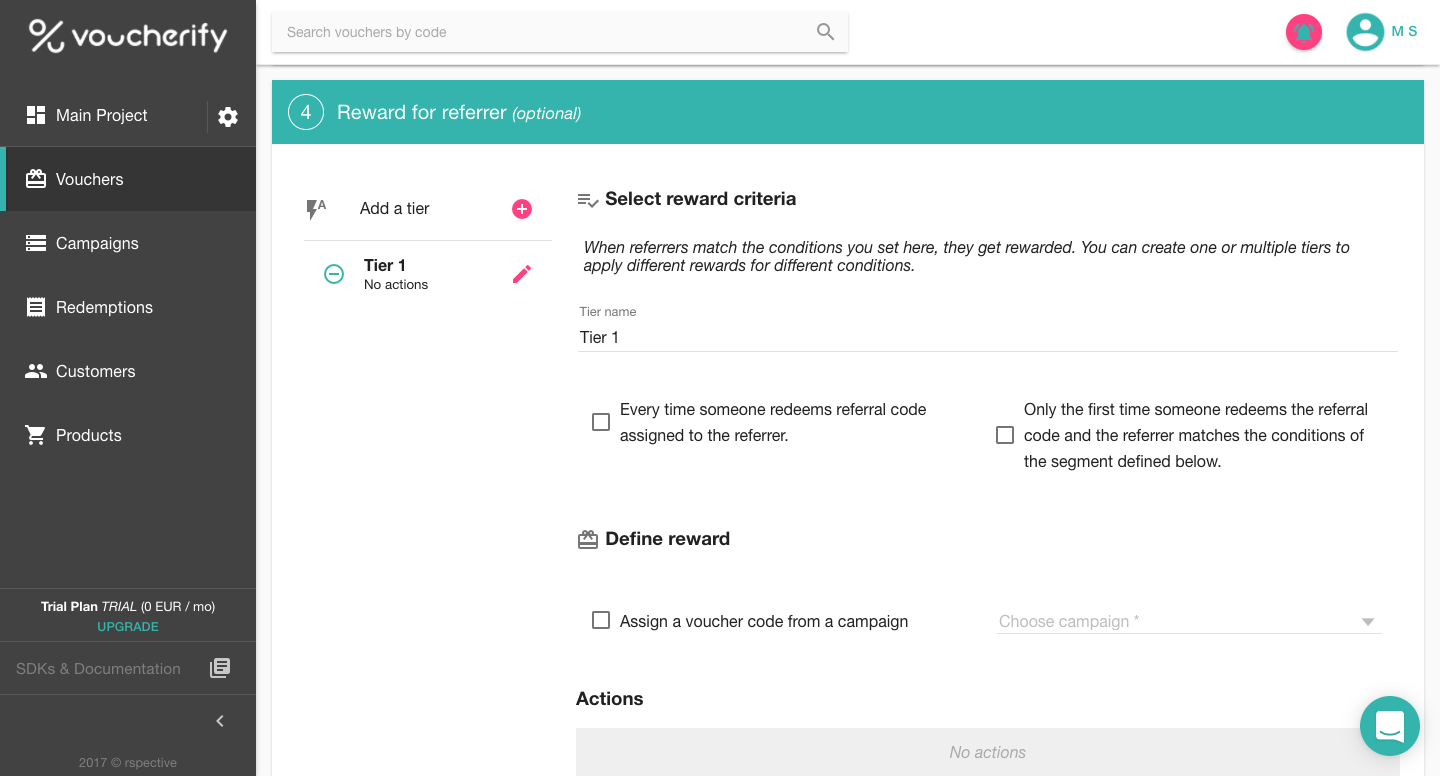Select the Tier 1 entry
This screenshot has width=1440, height=776.
tap(396, 274)
